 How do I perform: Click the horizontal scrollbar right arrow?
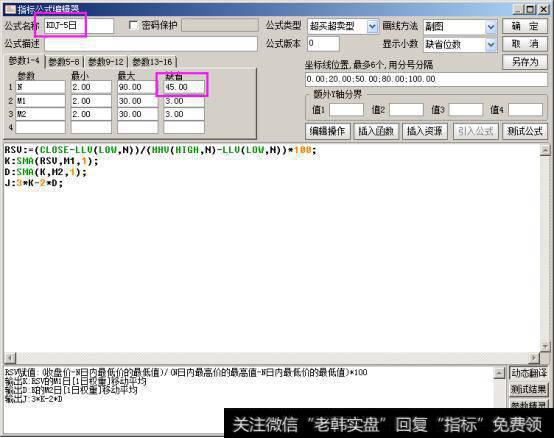tap(534, 358)
